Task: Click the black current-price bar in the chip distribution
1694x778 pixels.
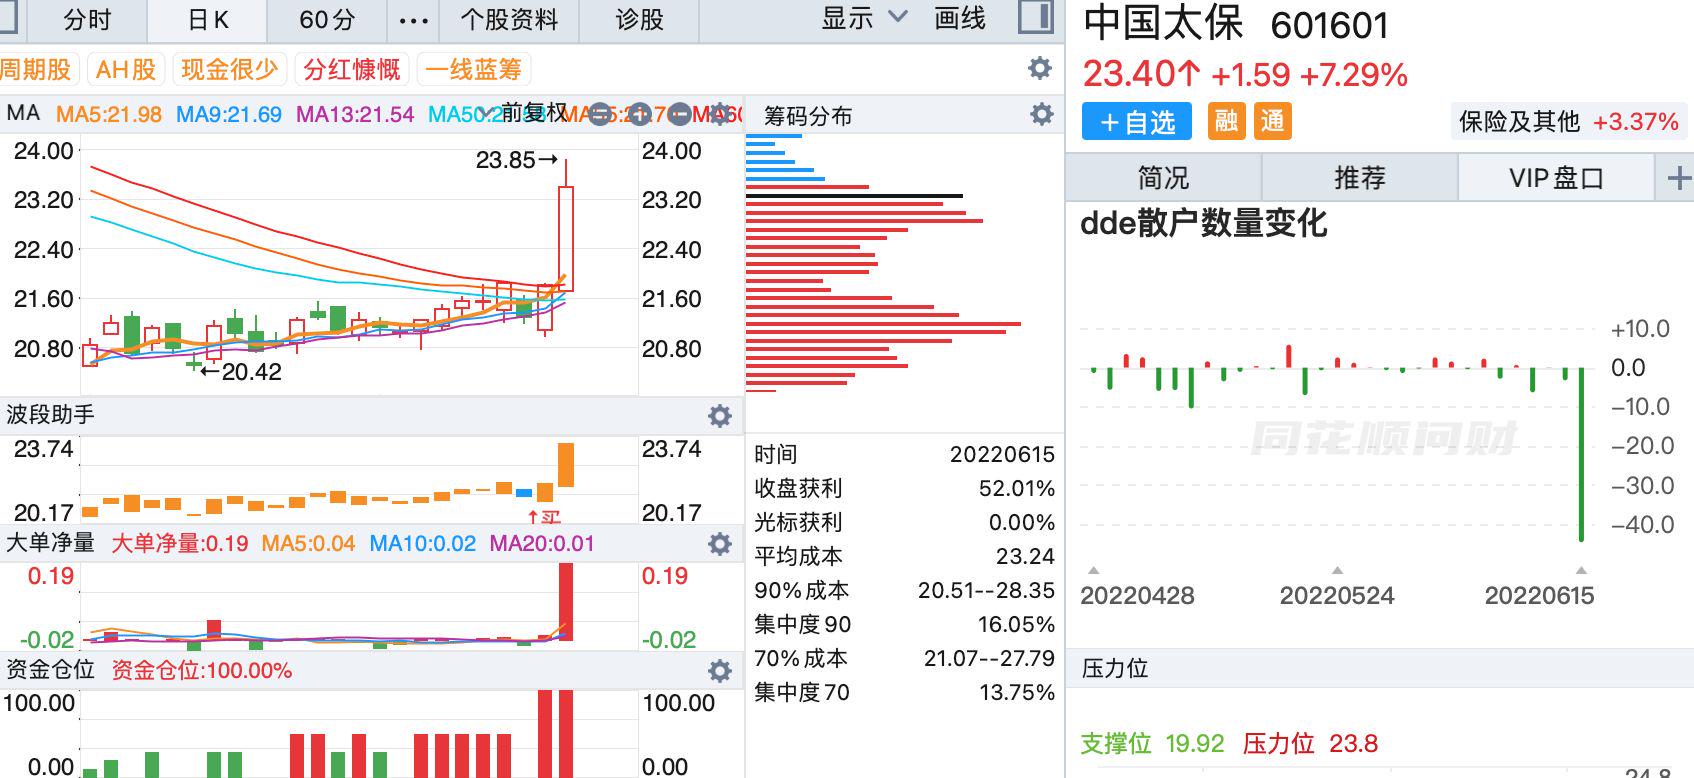Action: (854, 196)
